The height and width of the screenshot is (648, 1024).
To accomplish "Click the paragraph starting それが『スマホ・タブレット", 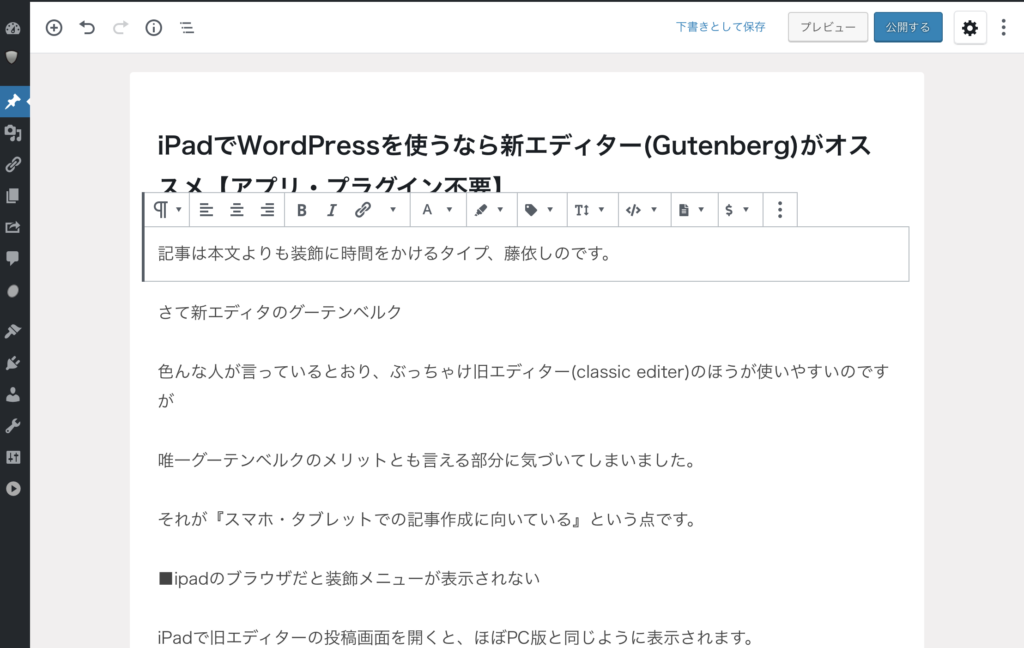I will point(428,519).
